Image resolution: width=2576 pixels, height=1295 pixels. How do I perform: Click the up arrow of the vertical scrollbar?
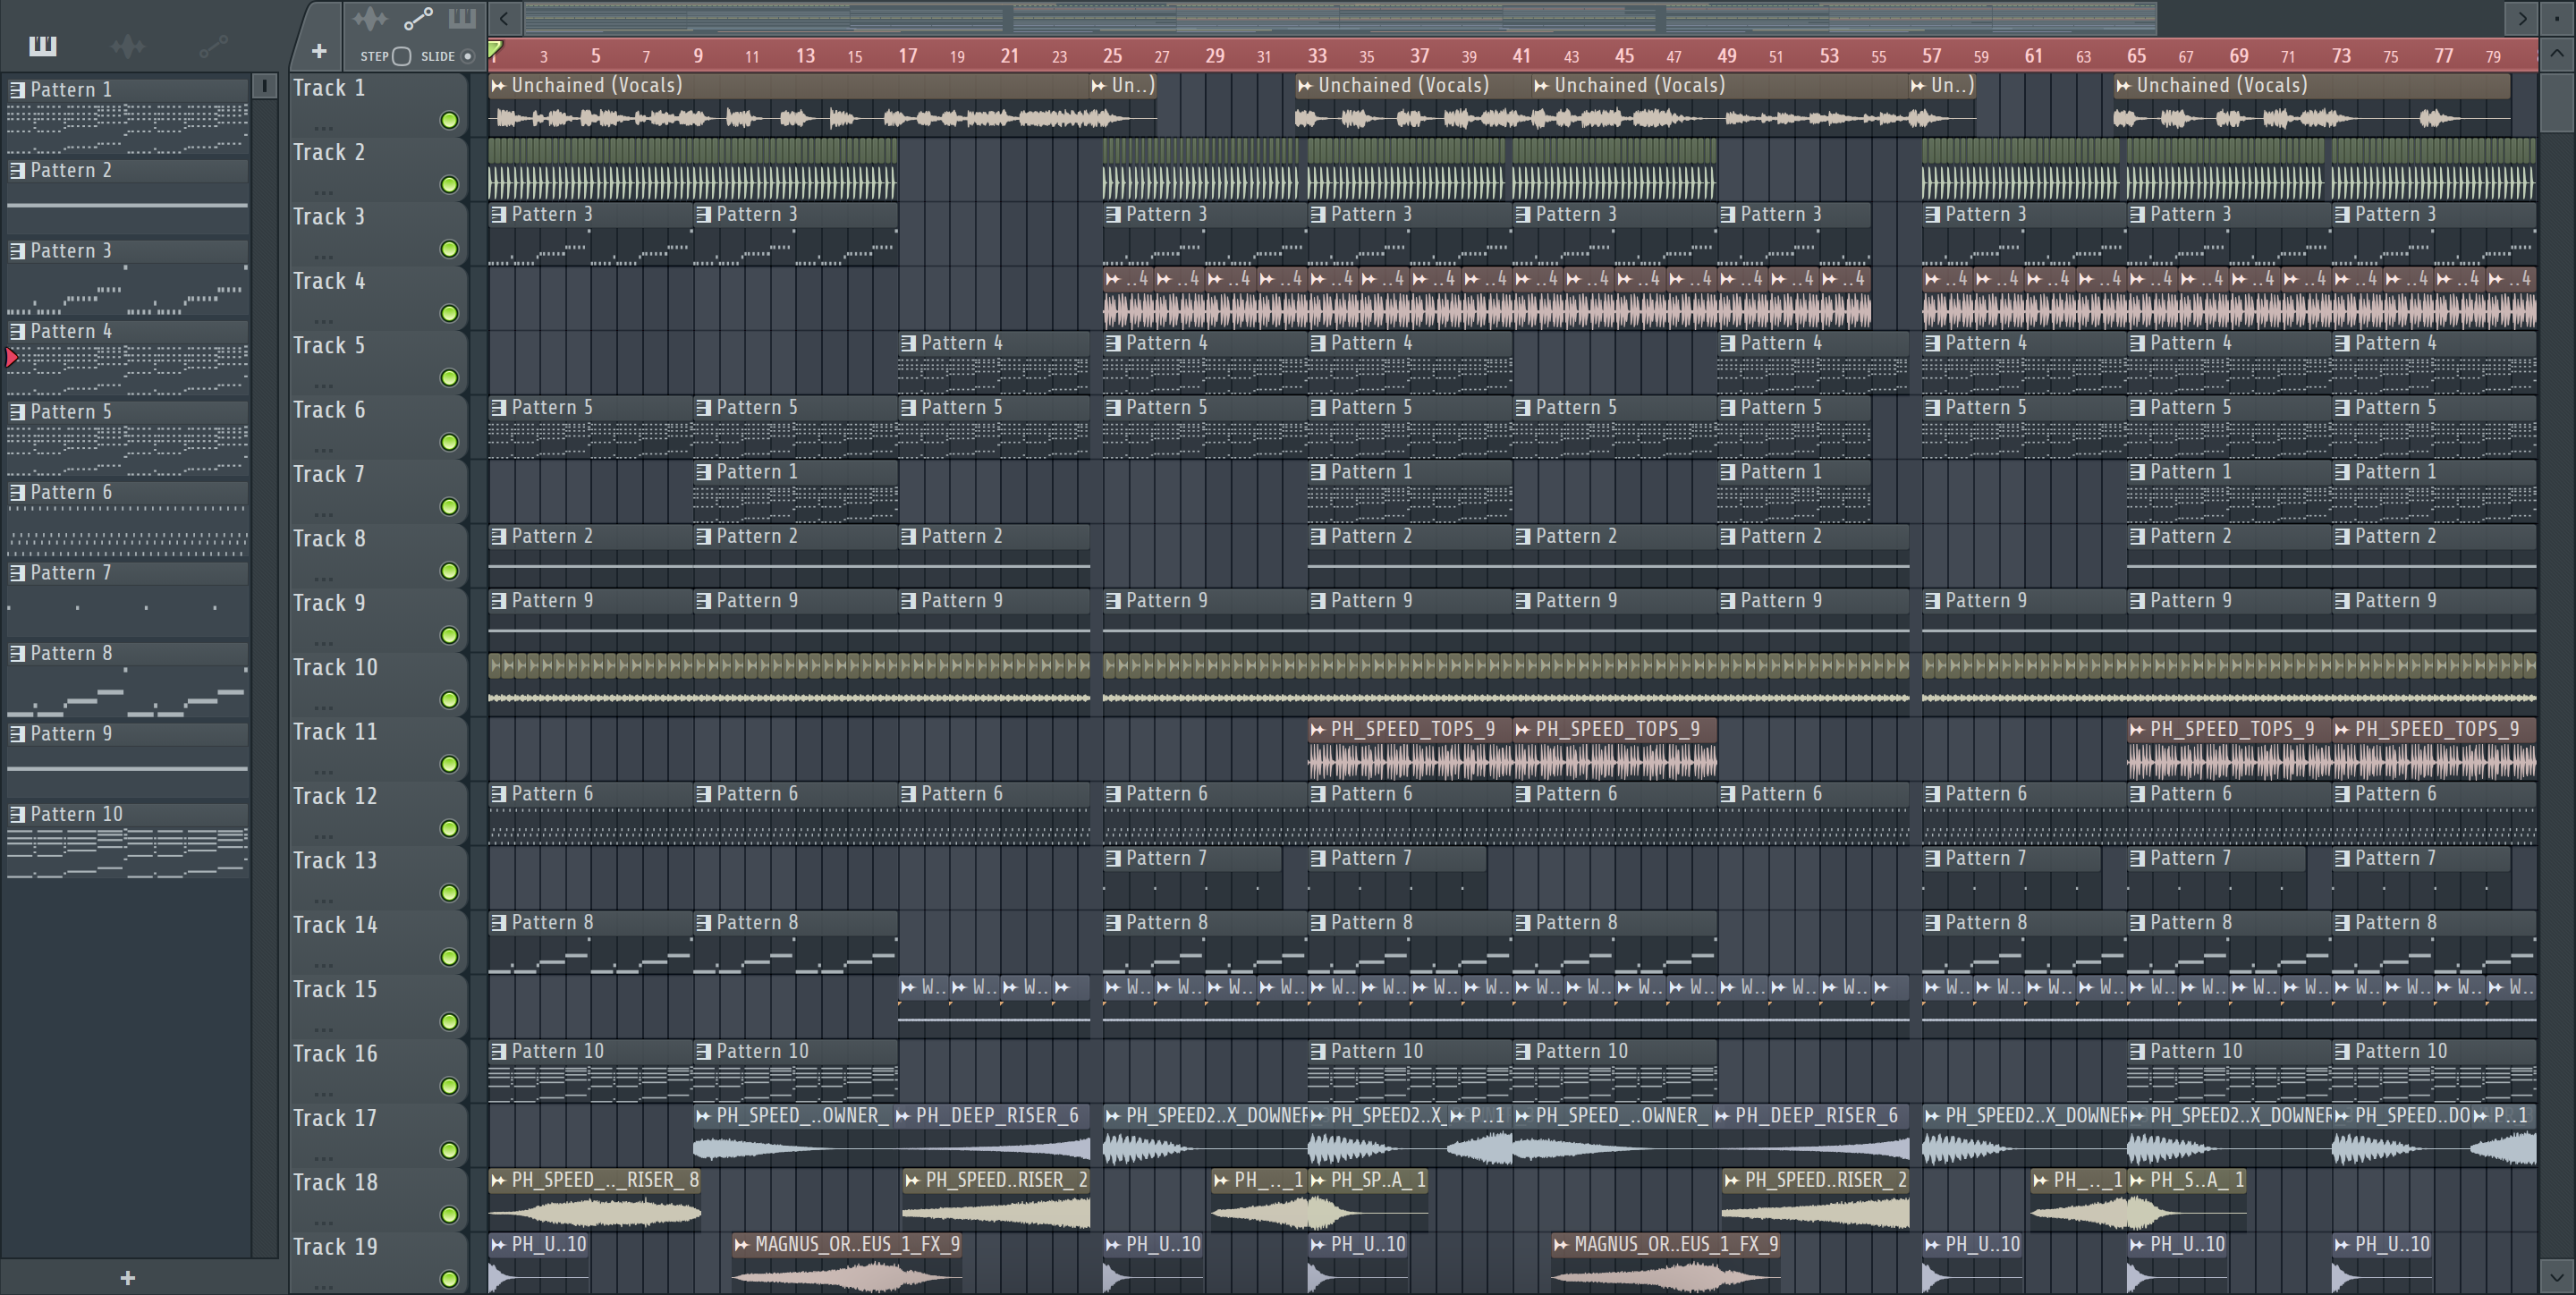(2557, 53)
